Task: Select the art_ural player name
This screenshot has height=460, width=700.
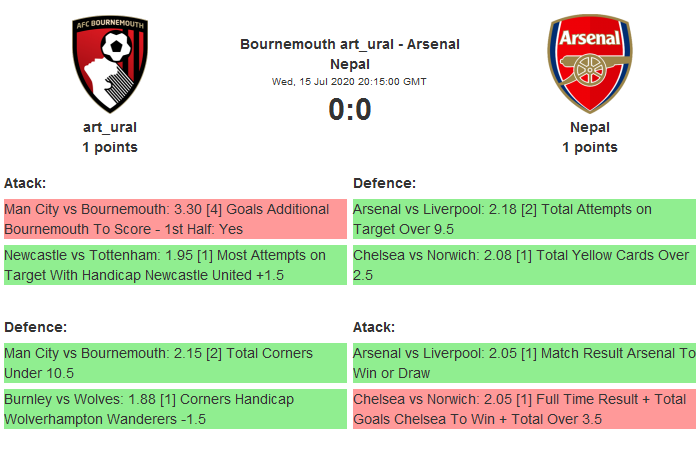Action: tap(110, 127)
